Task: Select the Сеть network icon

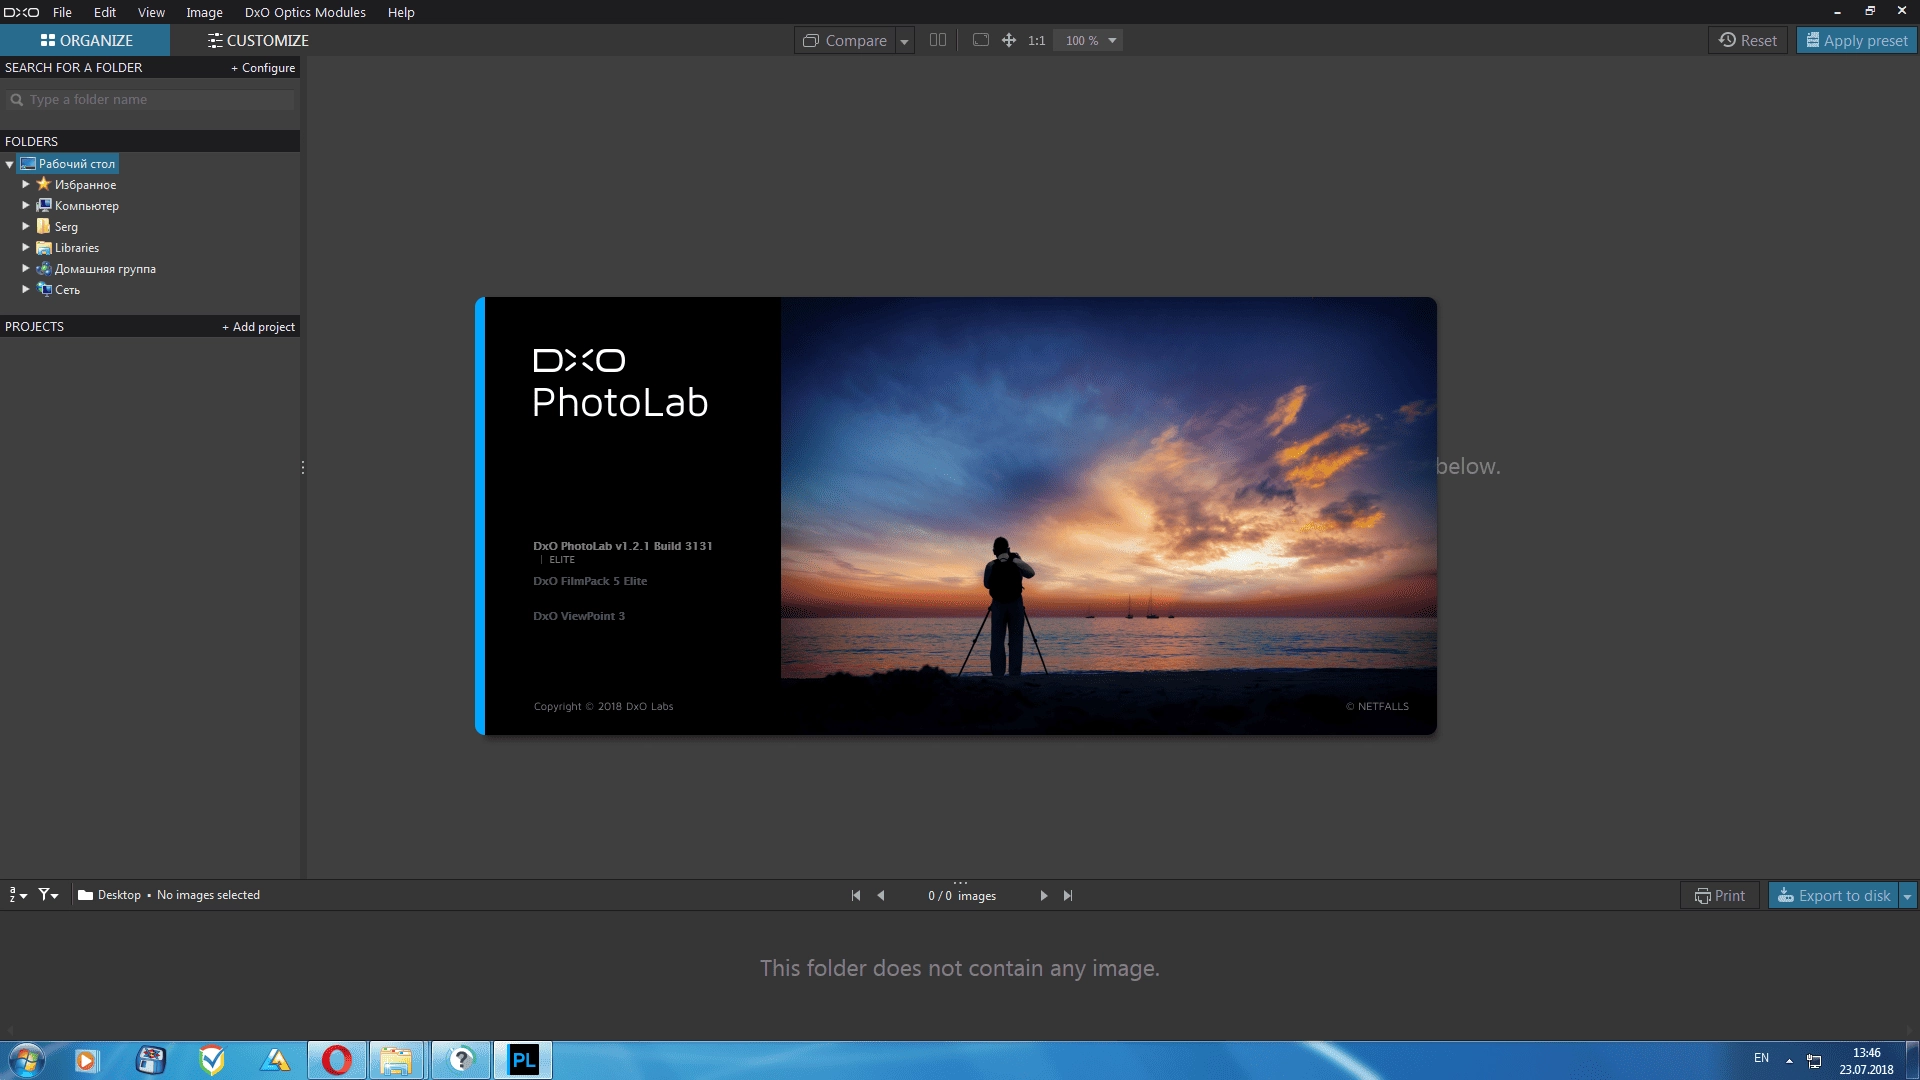Action: [44, 289]
